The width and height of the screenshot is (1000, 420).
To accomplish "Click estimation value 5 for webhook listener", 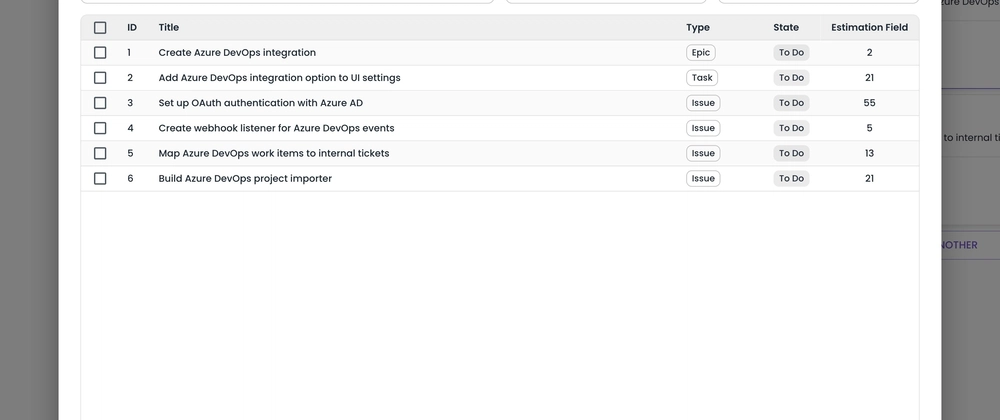I will click(x=869, y=128).
